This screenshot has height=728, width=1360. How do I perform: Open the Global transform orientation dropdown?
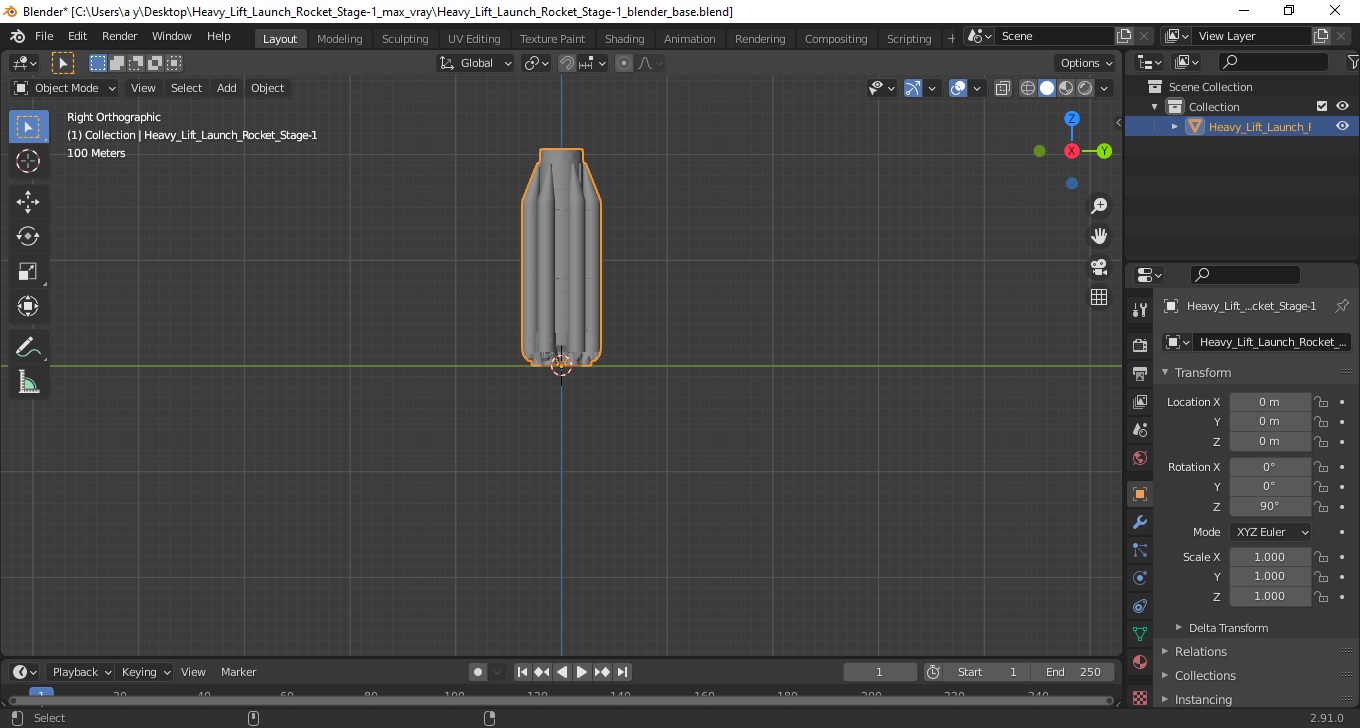(x=476, y=63)
